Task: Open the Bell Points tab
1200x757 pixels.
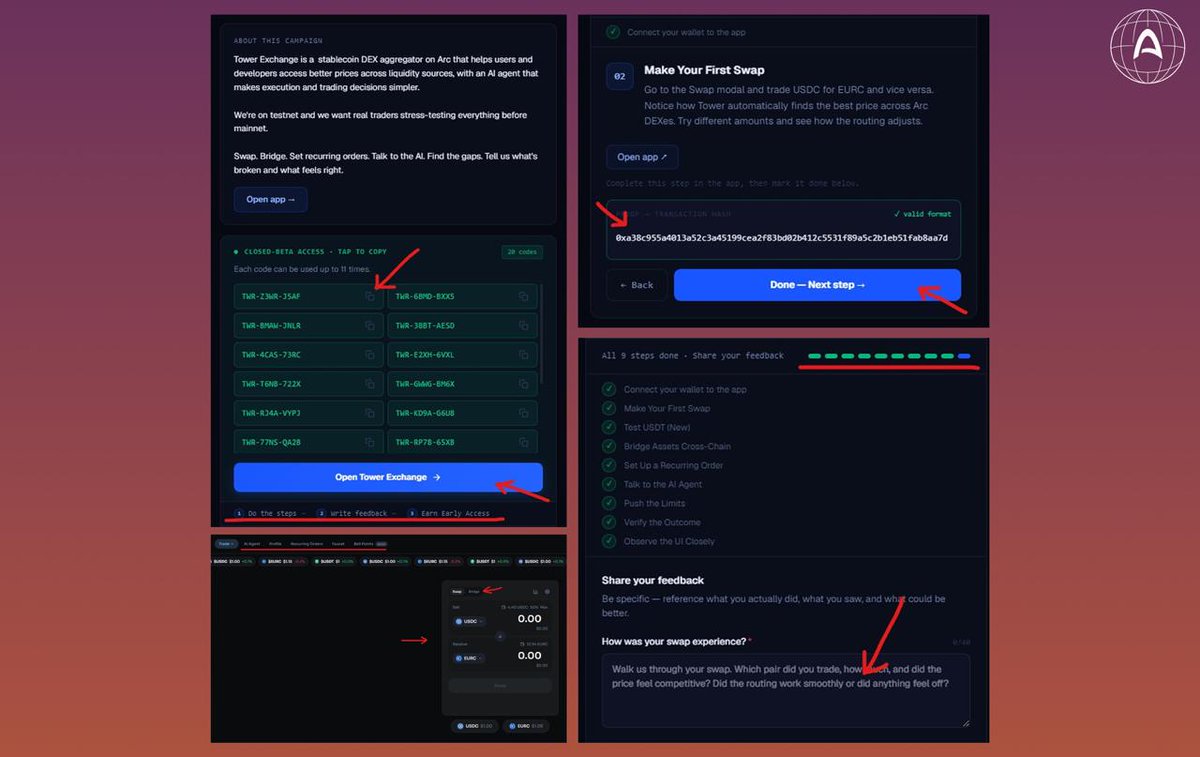Action: click(370, 544)
